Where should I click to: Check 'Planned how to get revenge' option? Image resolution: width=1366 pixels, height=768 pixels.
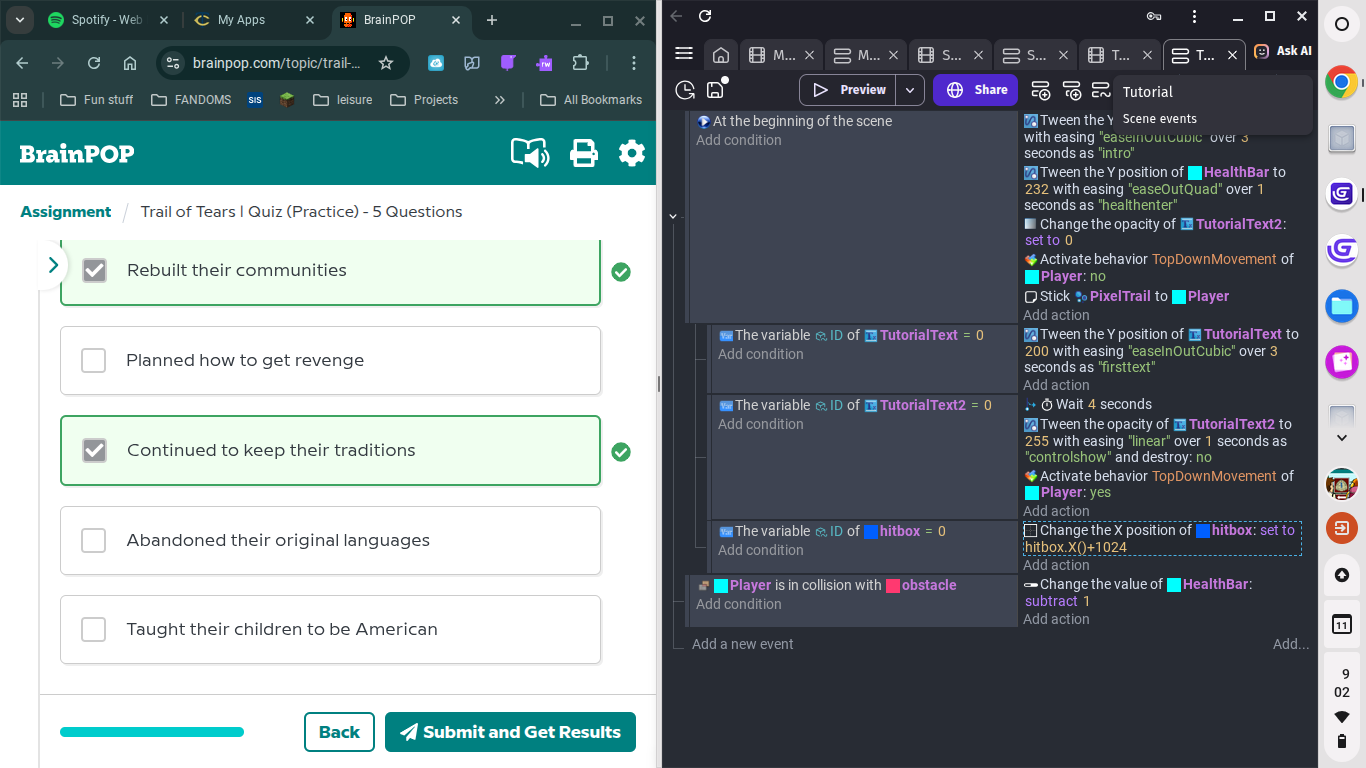[93, 360]
